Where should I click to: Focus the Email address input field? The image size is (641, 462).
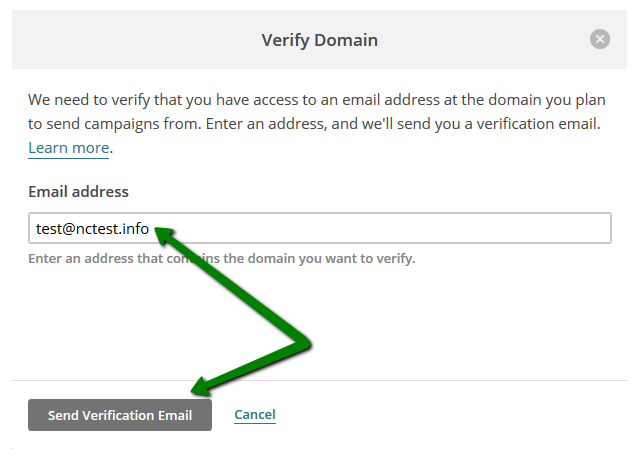(320, 228)
